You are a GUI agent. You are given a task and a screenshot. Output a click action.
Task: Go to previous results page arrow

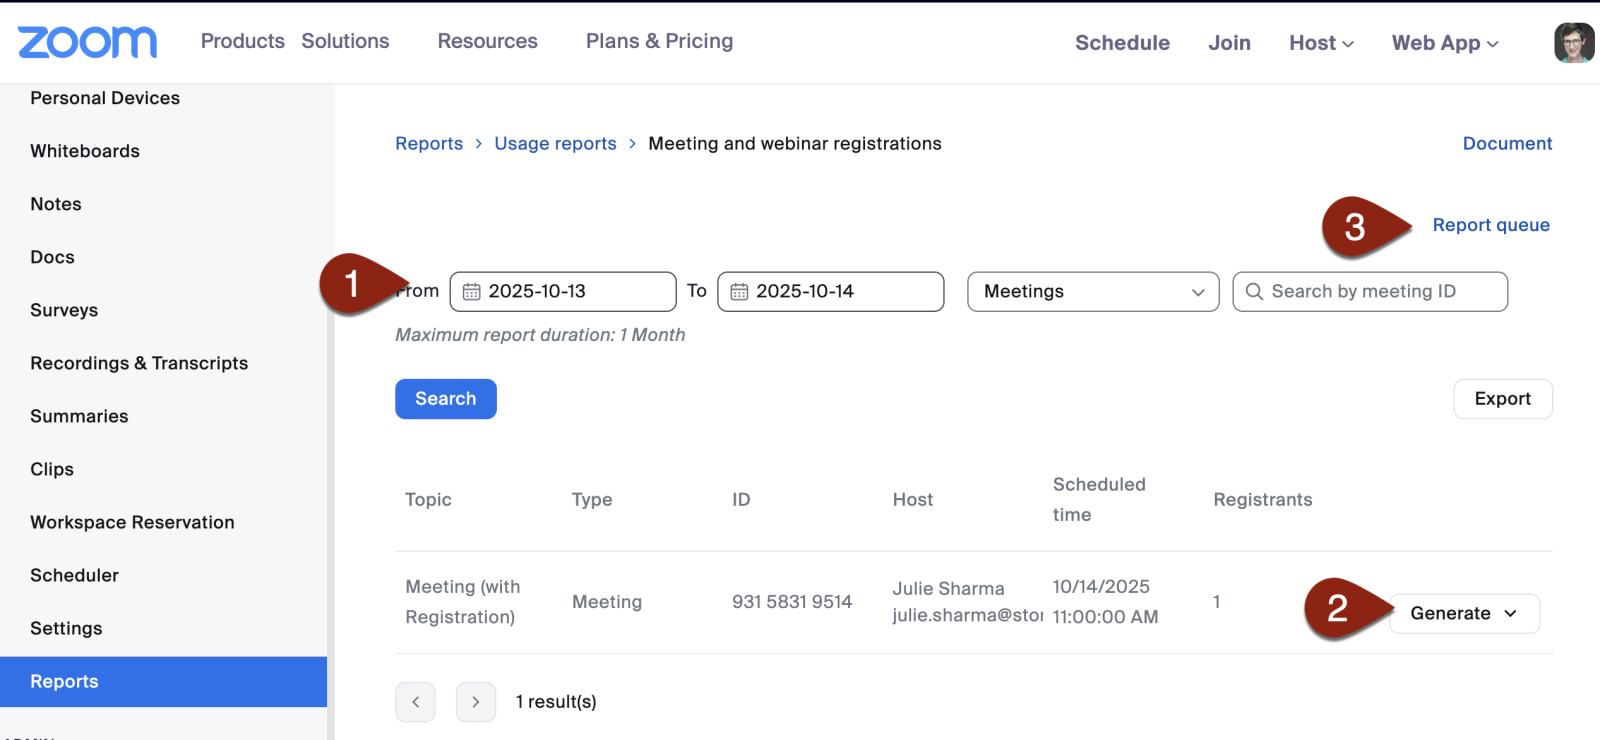(x=415, y=702)
